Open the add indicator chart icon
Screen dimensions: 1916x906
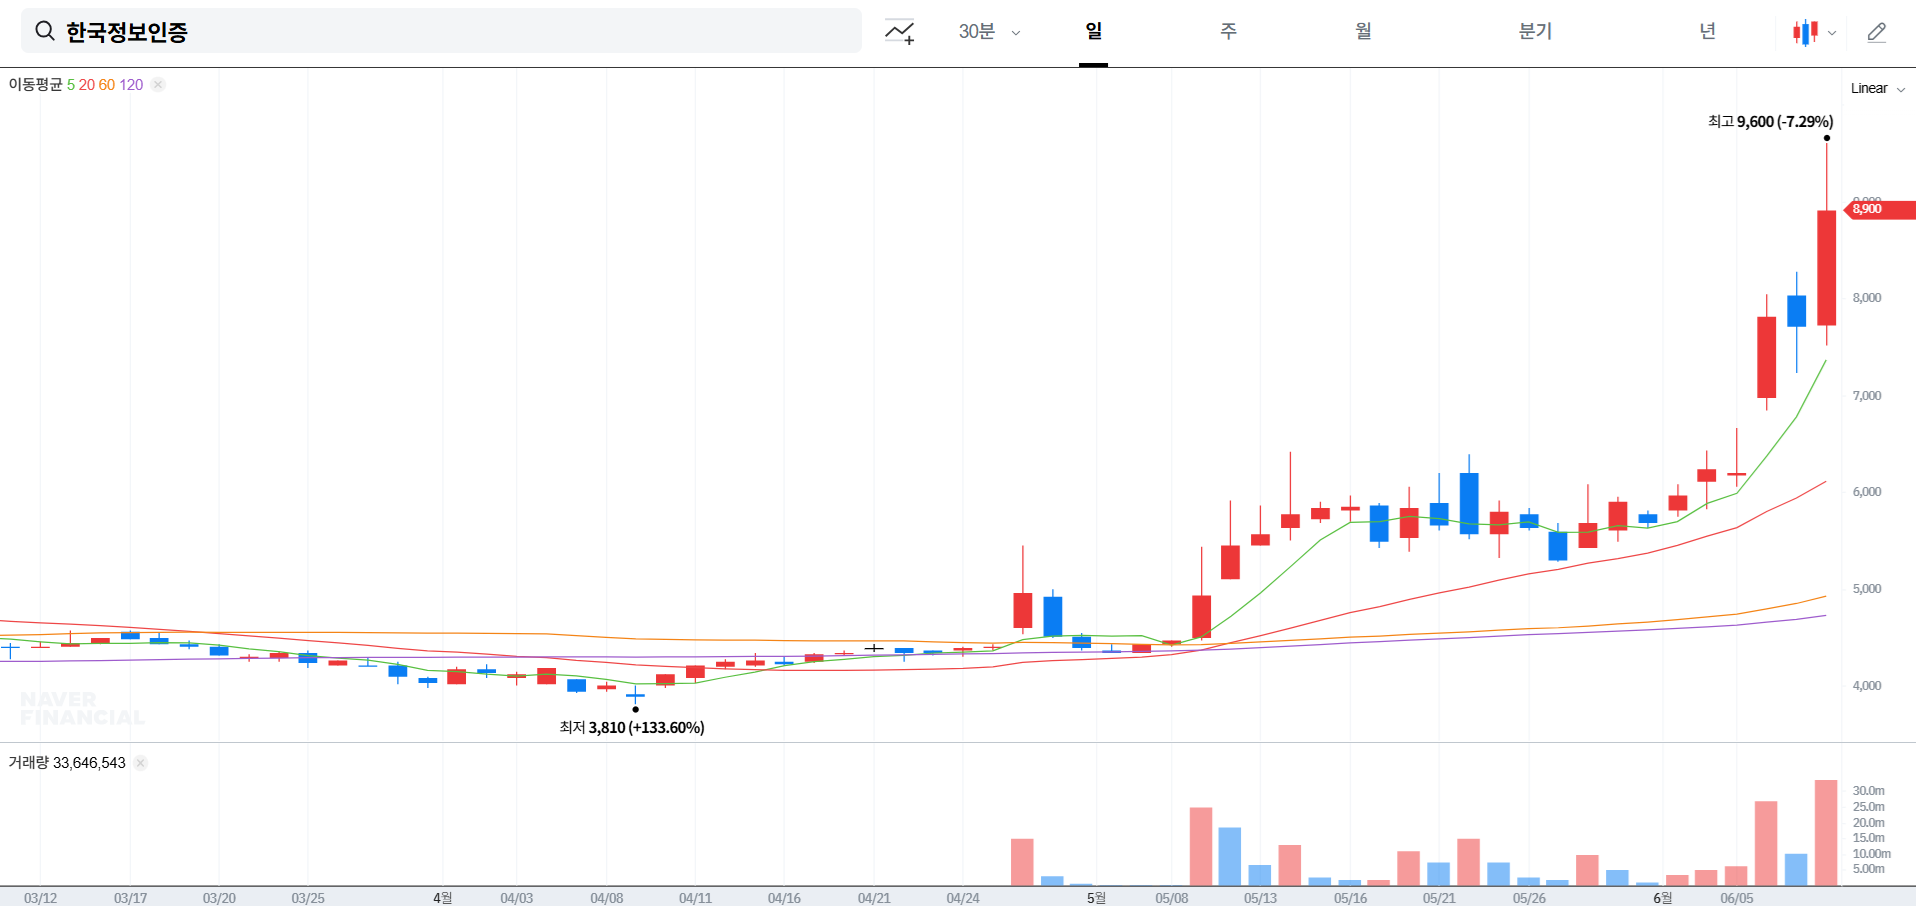coord(900,32)
